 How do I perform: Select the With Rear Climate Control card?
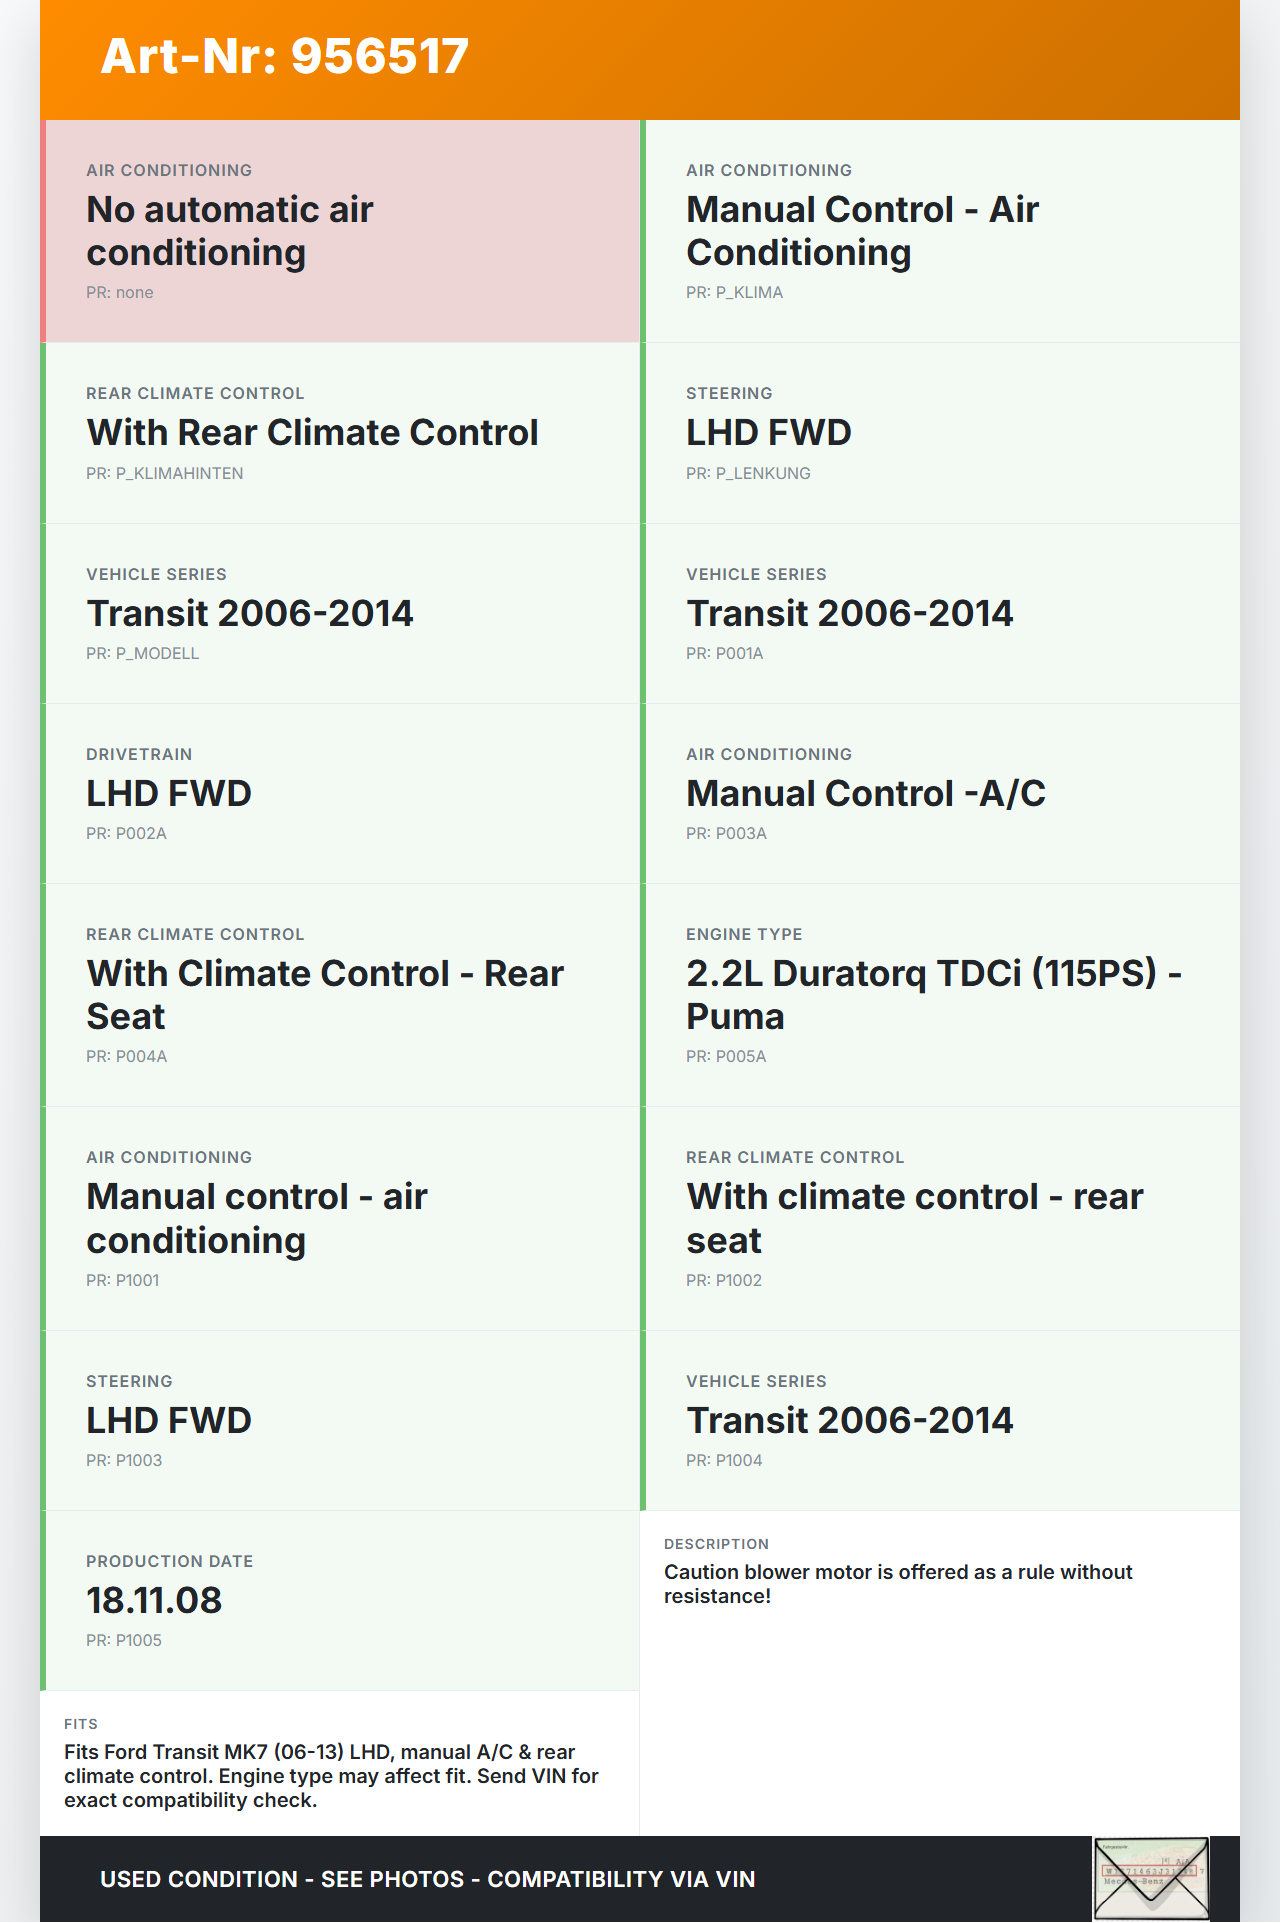pos(341,432)
